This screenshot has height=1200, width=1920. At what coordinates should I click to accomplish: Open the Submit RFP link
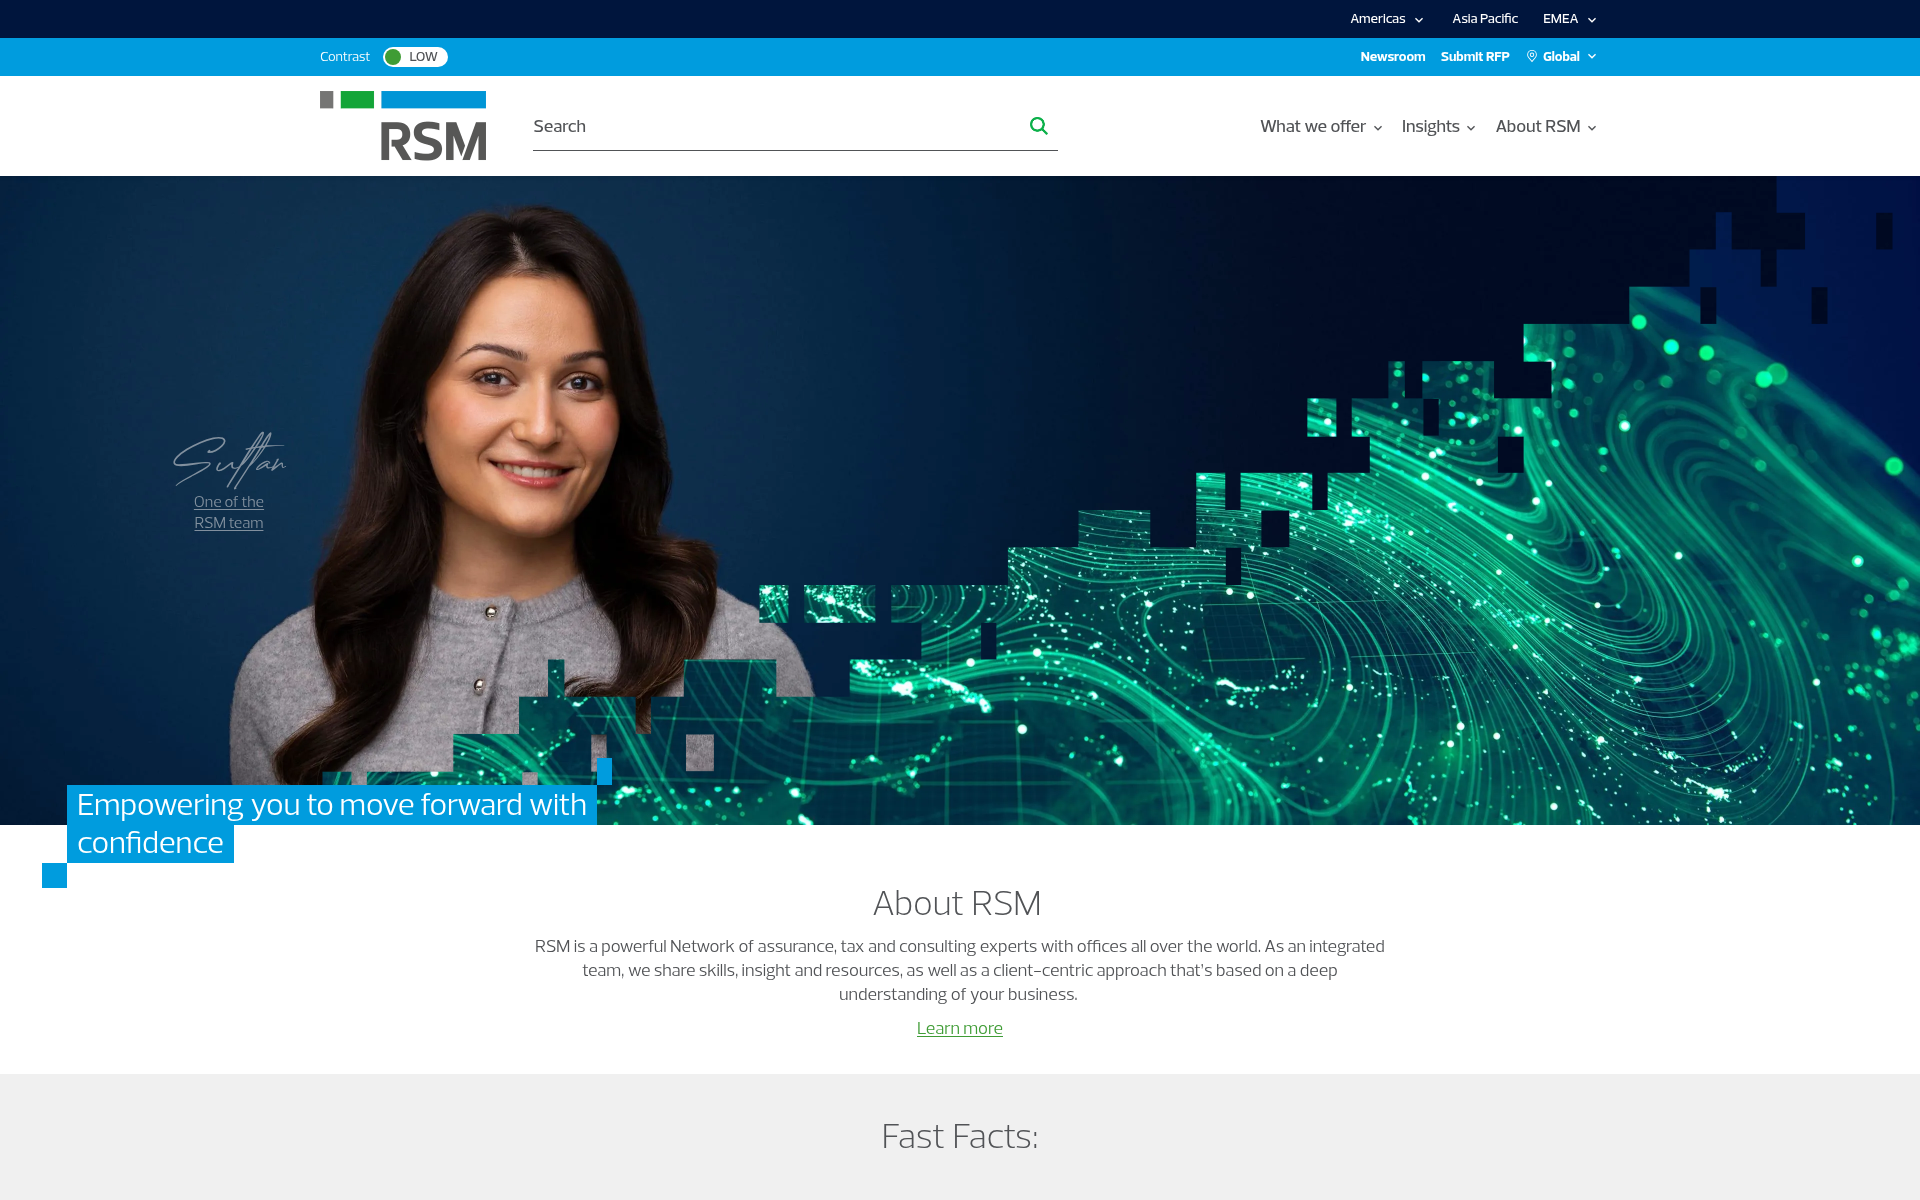click(1474, 57)
